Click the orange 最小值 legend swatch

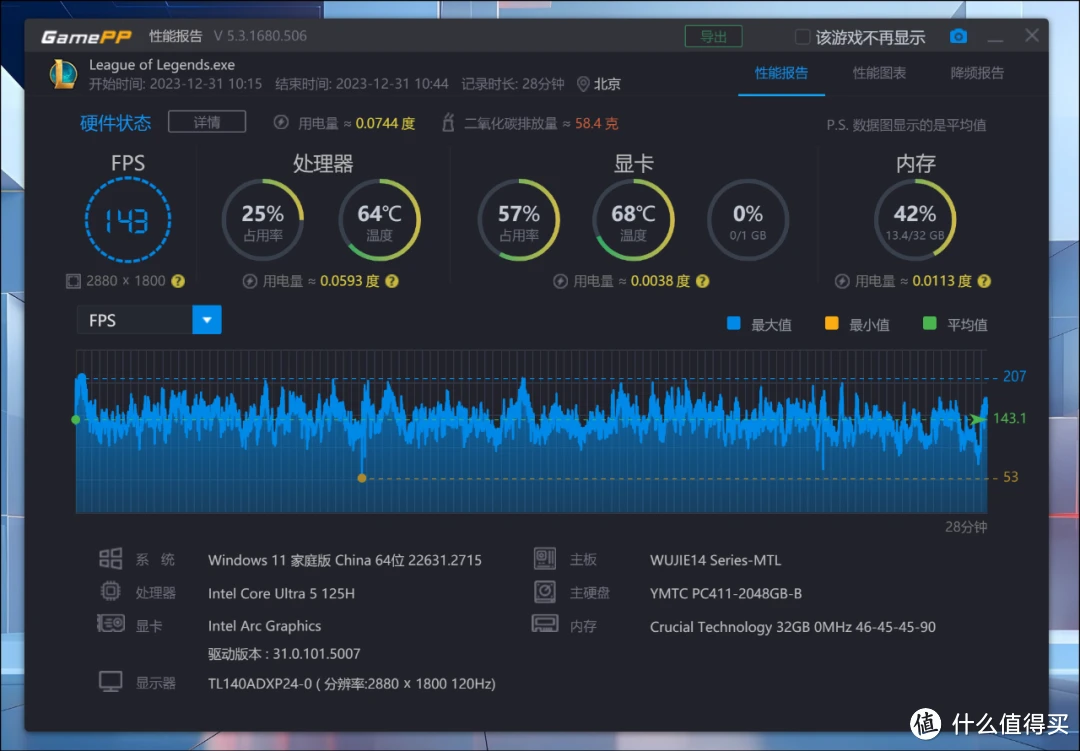831,323
